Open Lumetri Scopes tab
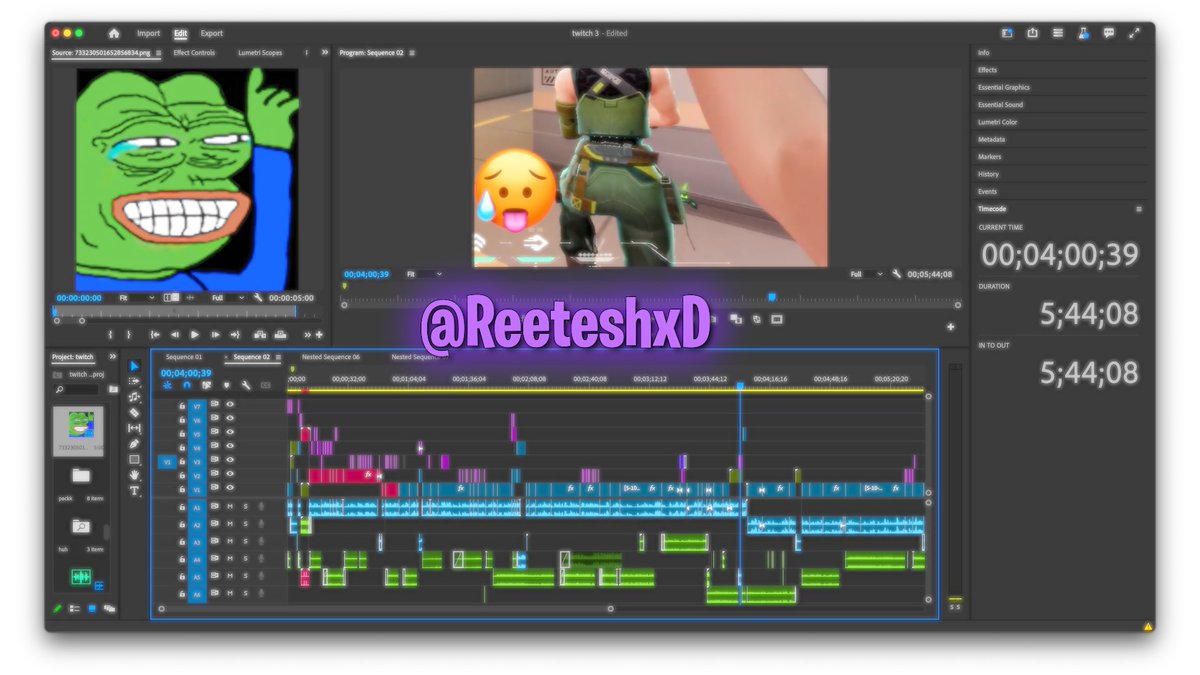 (x=260, y=53)
